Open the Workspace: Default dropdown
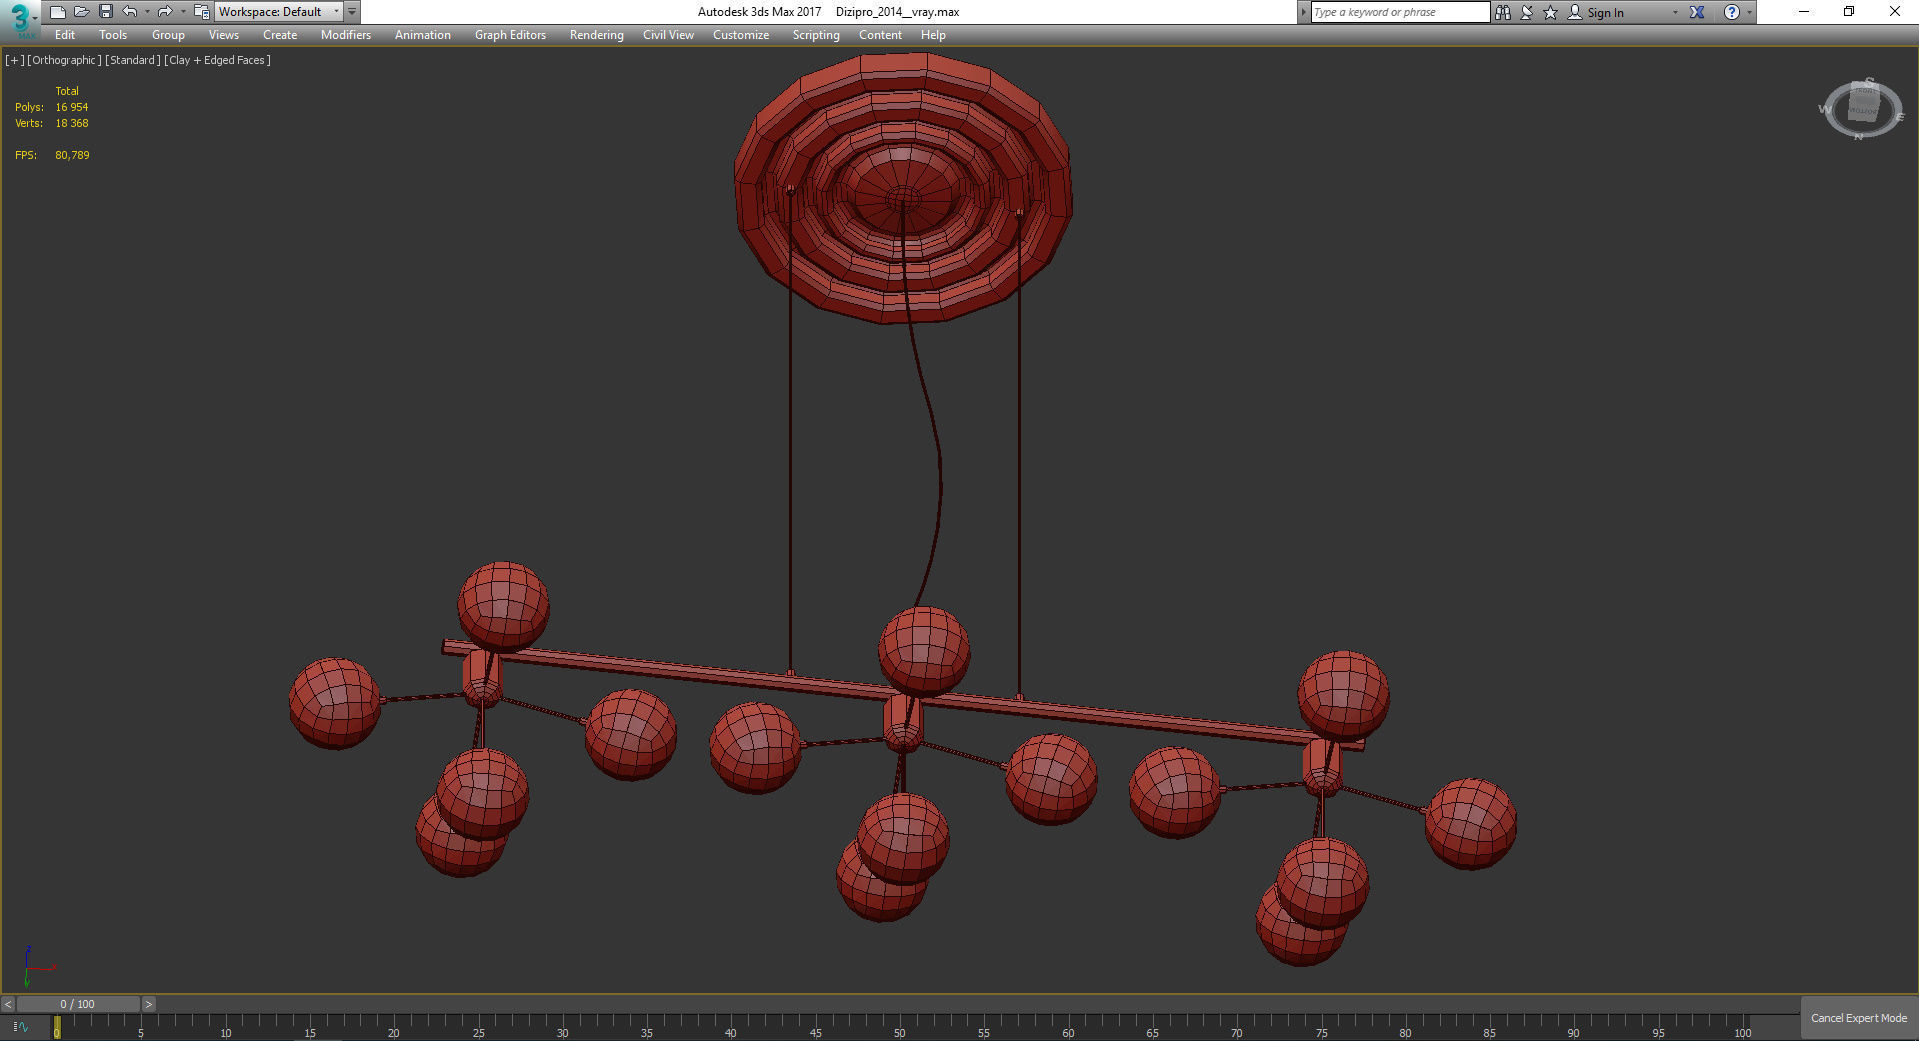1919x1041 pixels. [x=279, y=12]
